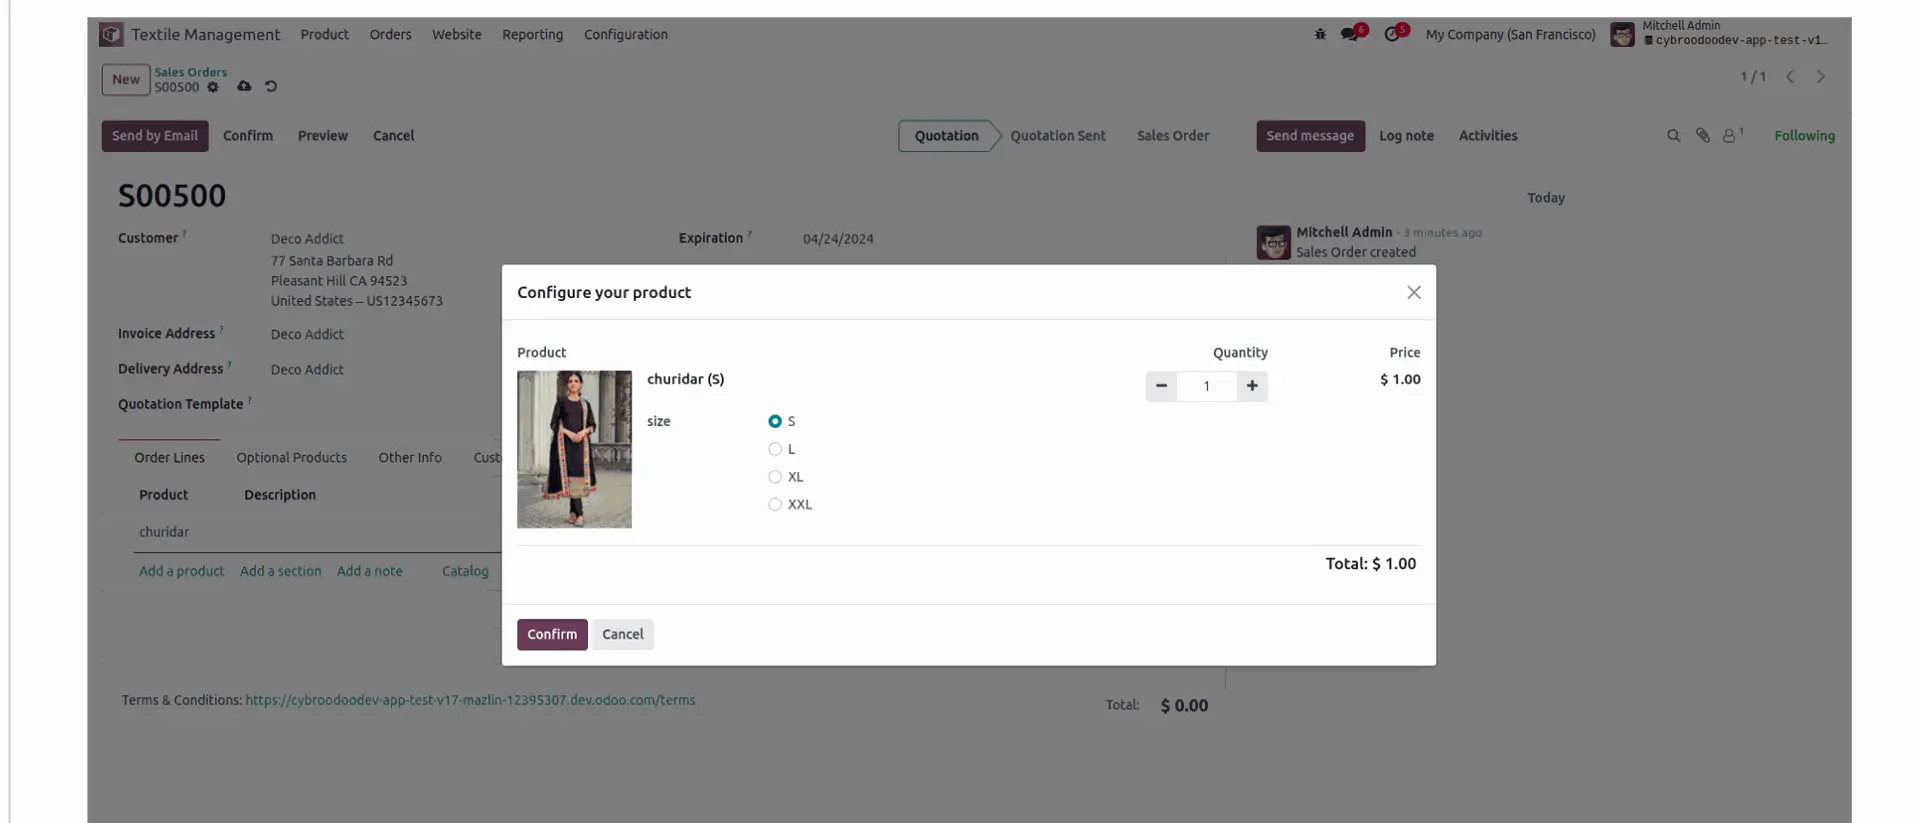
Task: Click the Textile Management app logo icon
Action: [x=111, y=34]
